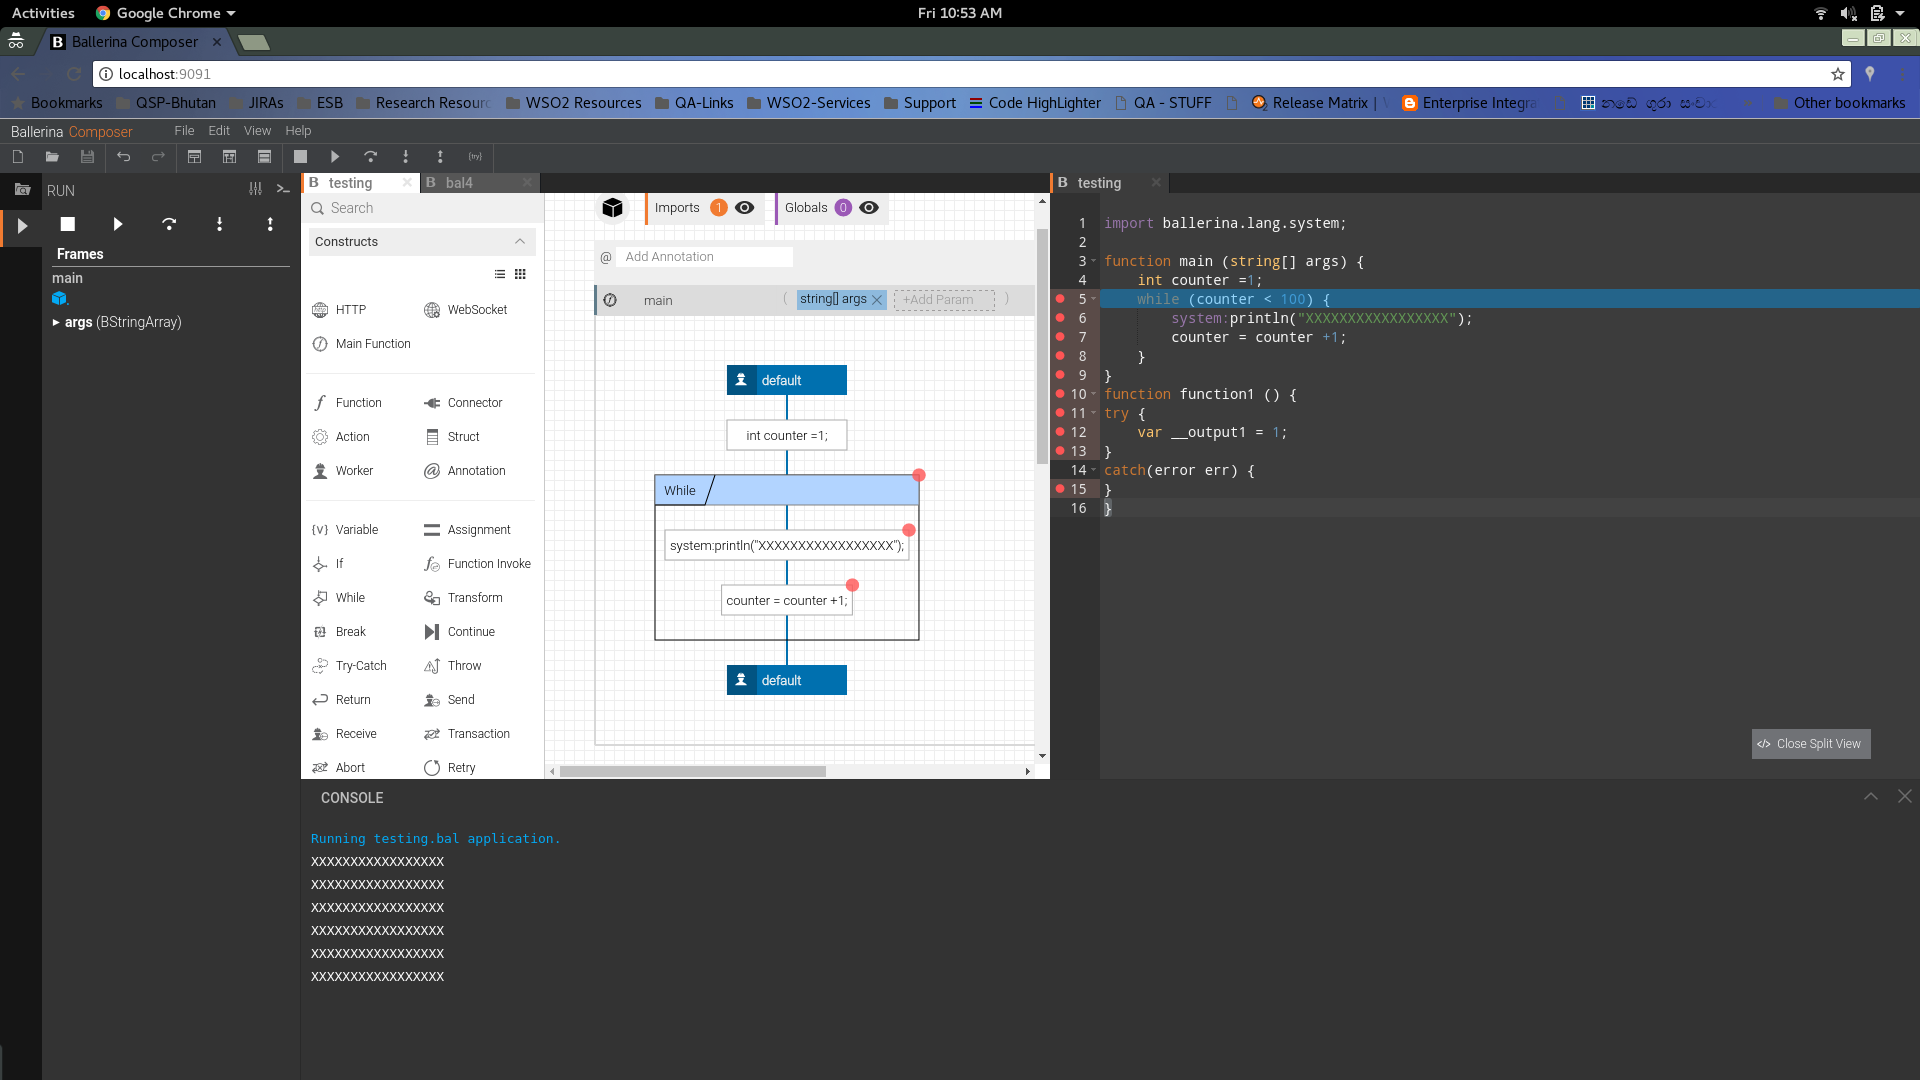Pick the Worker construct icon

(320, 471)
